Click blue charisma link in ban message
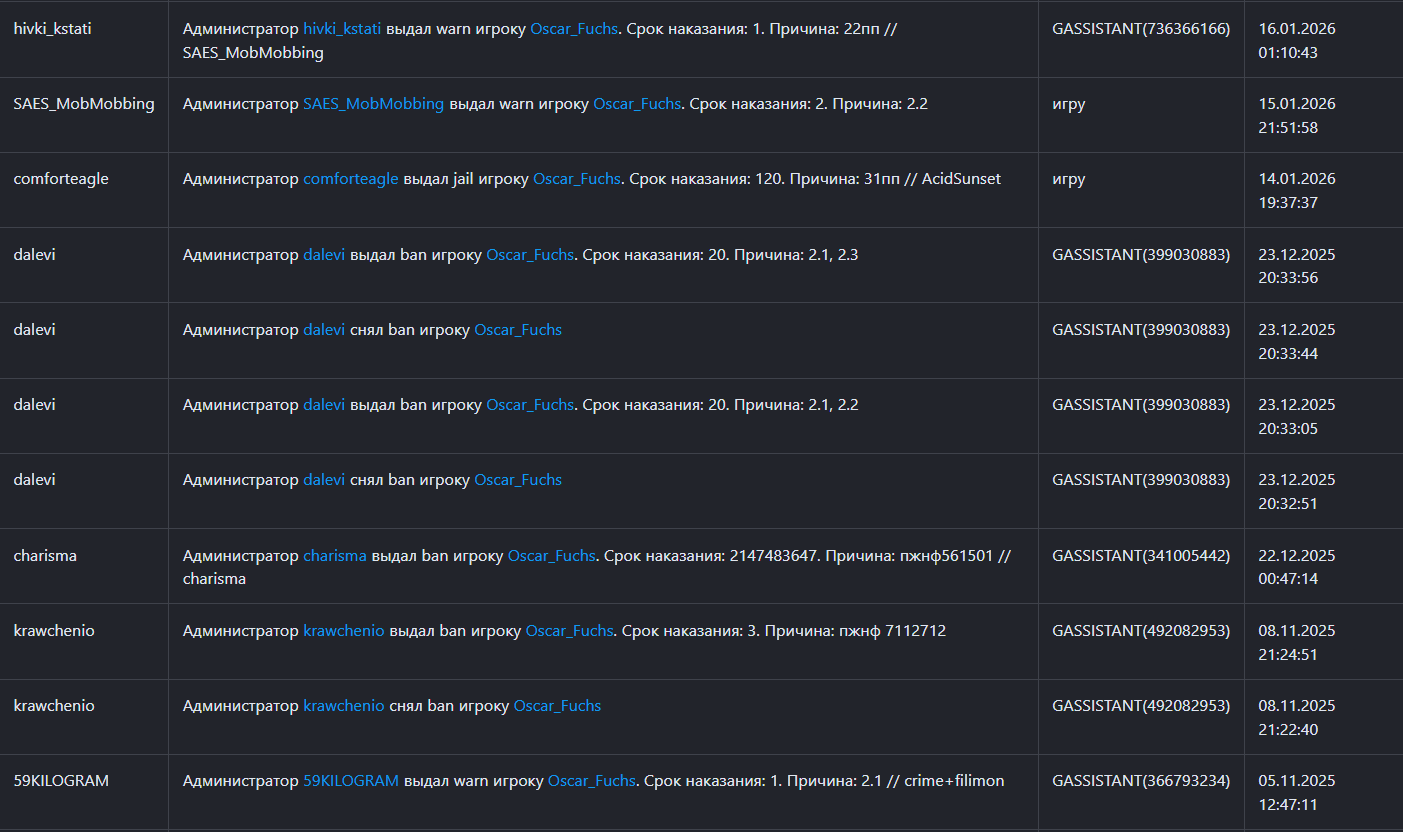This screenshot has height=832, width=1403. click(335, 555)
